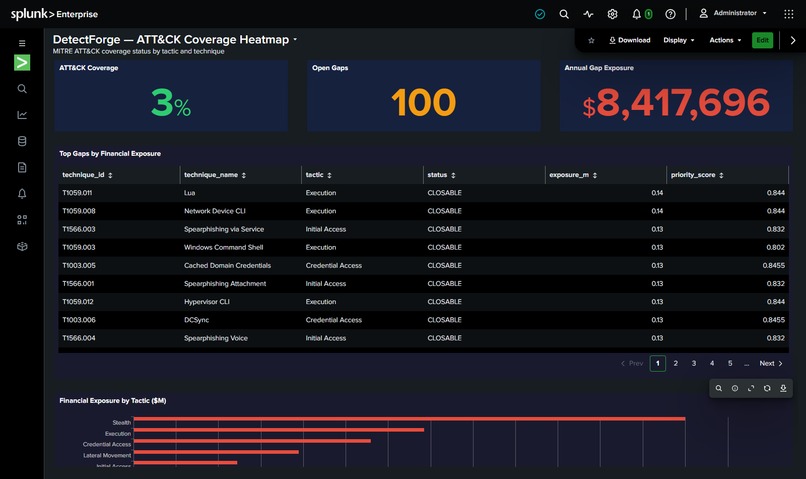Click the Download button
The width and height of the screenshot is (806, 479).
[630, 40]
